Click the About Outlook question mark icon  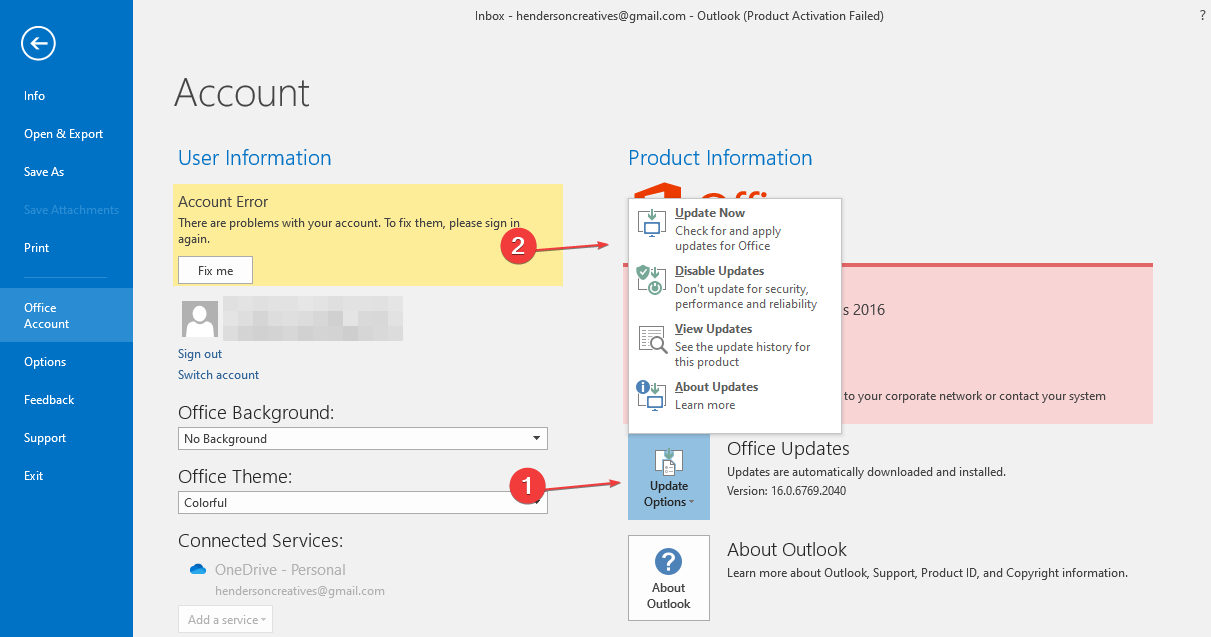(x=668, y=563)
